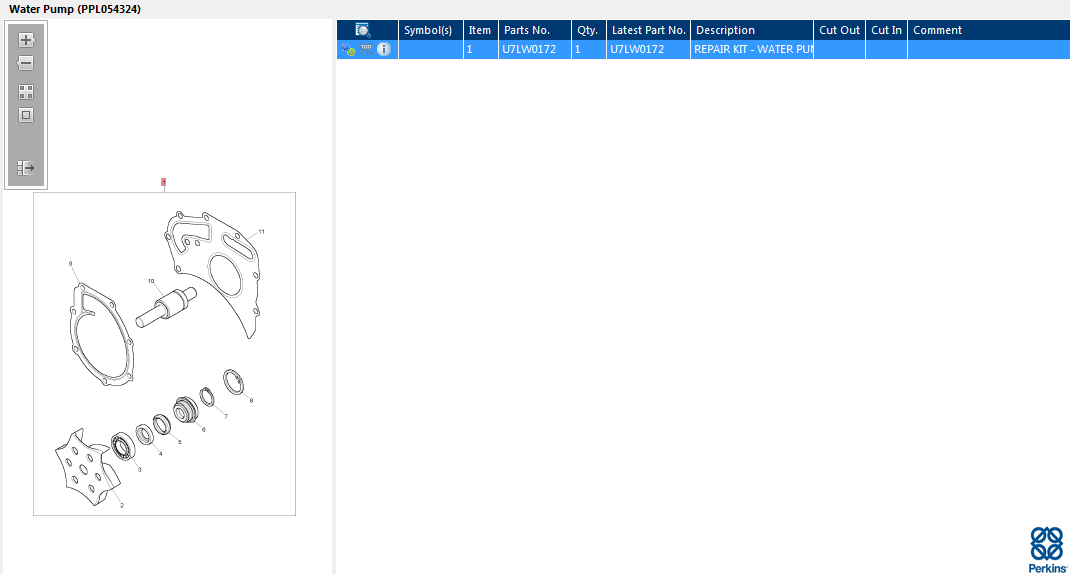This screenshot has height=575, width=1070.
Task: Zoom in on the diagram with the plus button
Action: tap(26, 40)
